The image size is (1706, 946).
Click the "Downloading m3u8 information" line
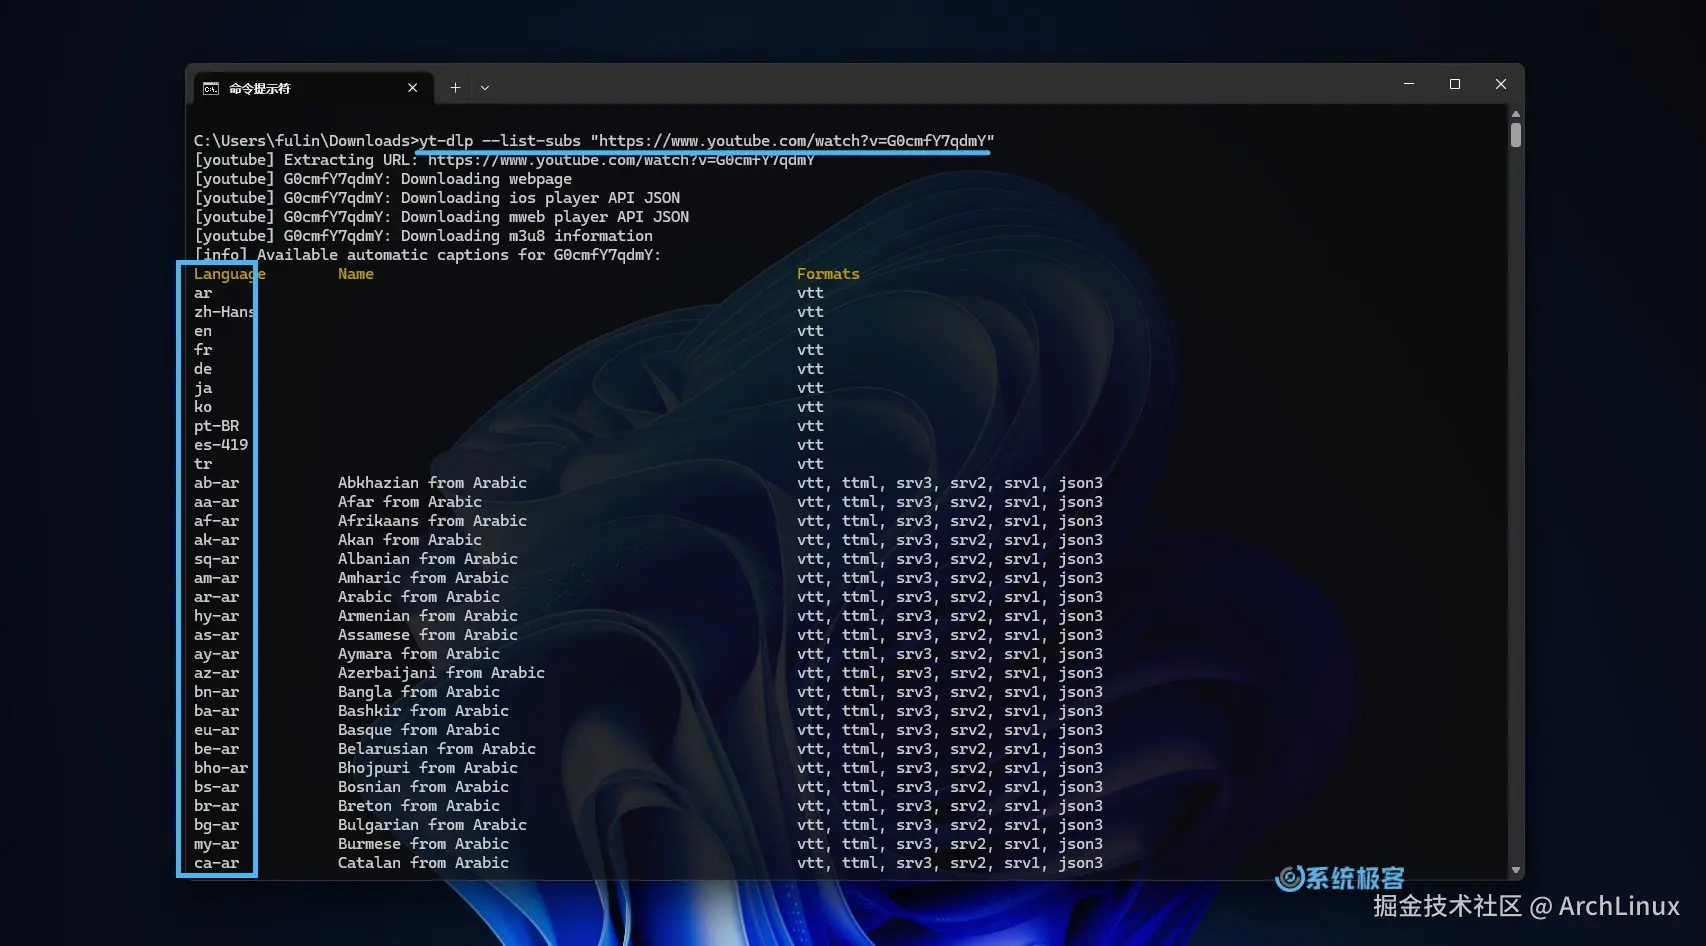click(423, 236)
